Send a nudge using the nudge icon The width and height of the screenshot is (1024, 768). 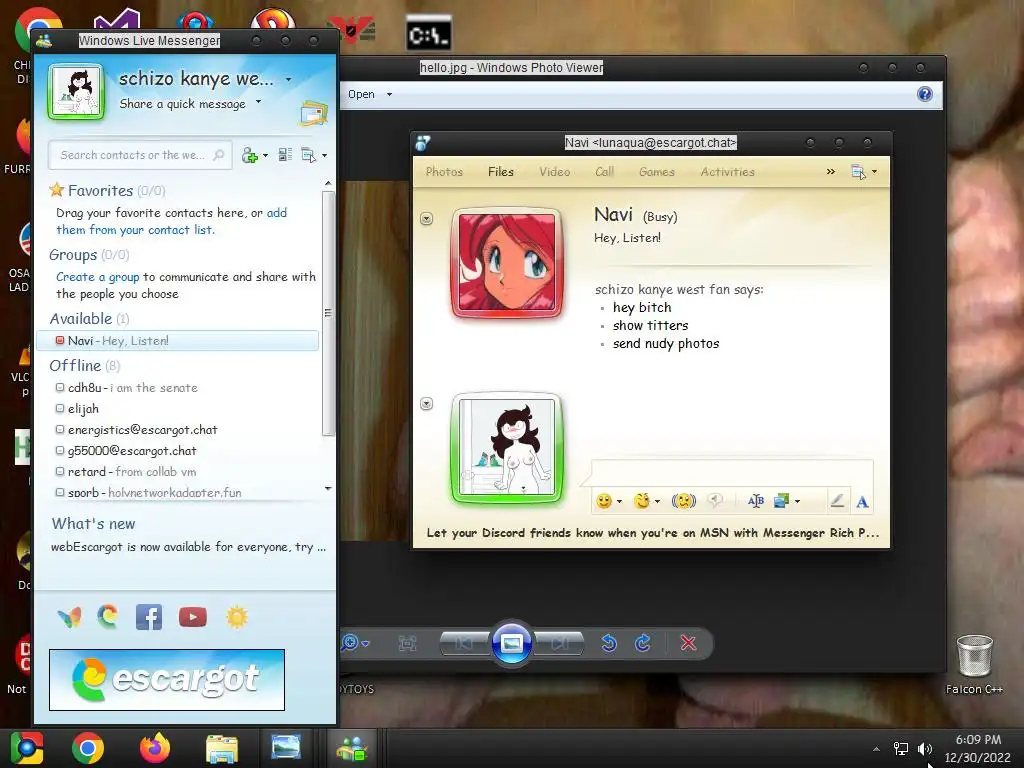684,501
